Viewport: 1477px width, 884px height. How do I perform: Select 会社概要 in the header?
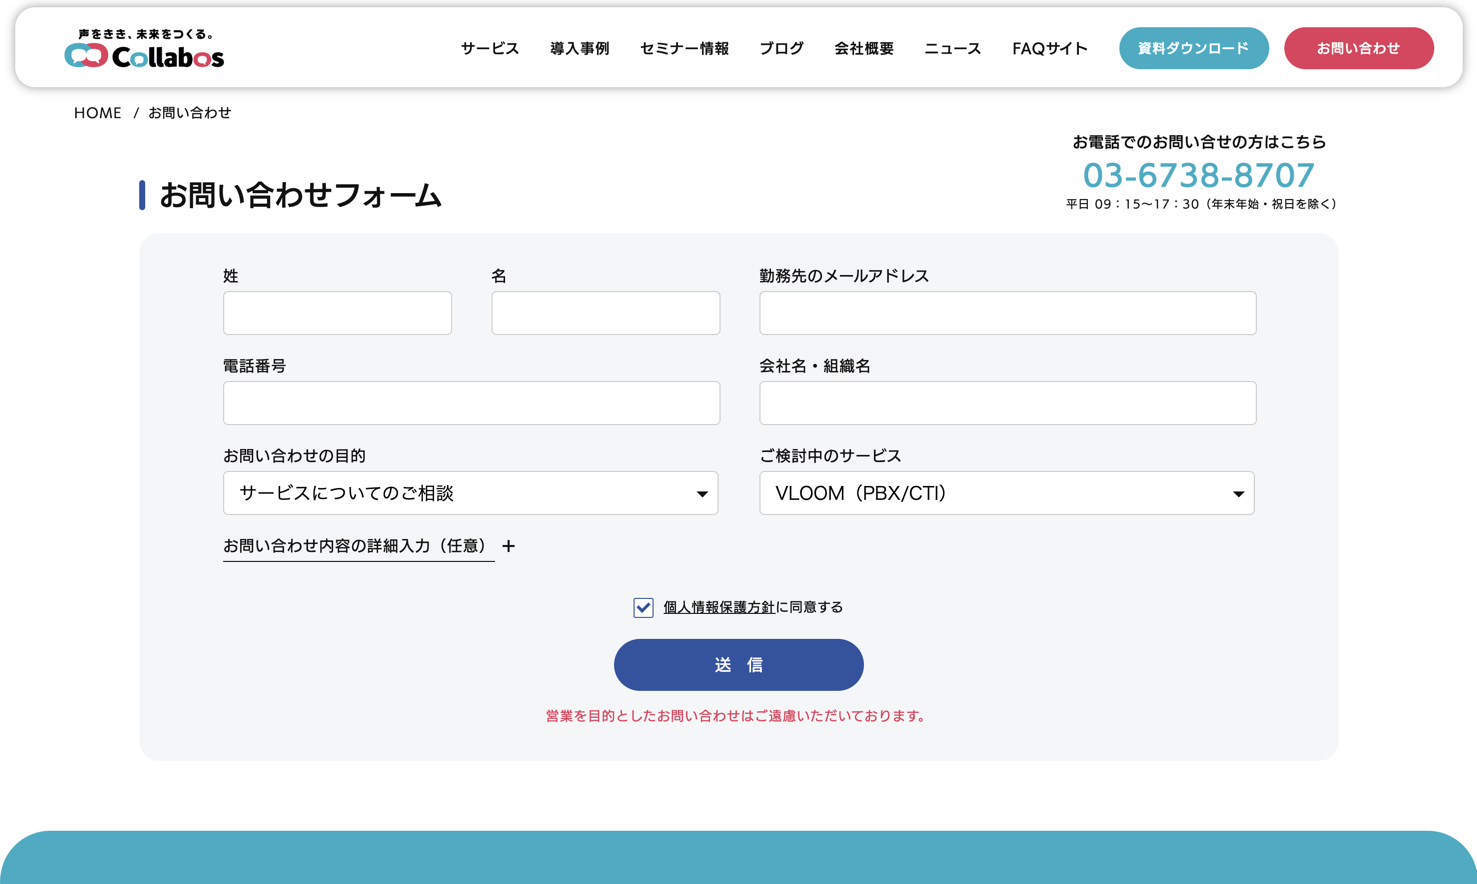pyautogui.click(x=864, y=48)
